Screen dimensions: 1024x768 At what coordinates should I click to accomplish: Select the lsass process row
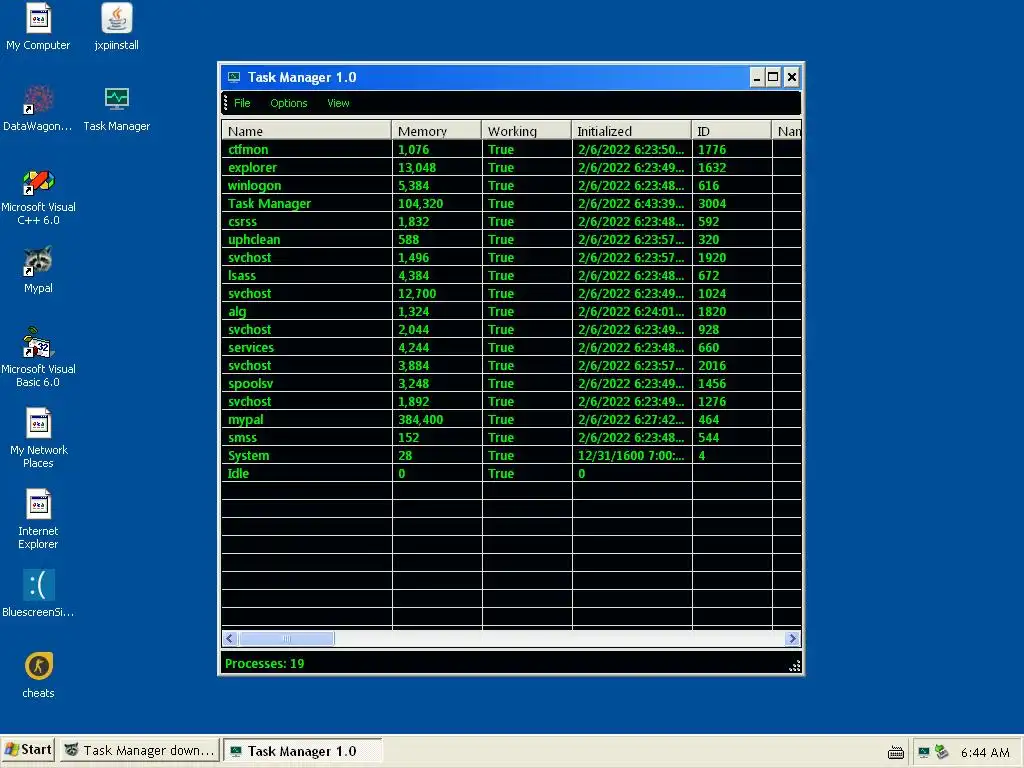point(511,276)
